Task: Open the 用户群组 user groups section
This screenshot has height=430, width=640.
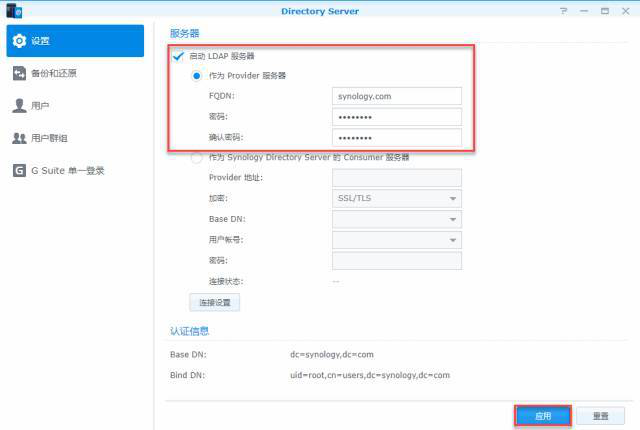Action: 75,138
